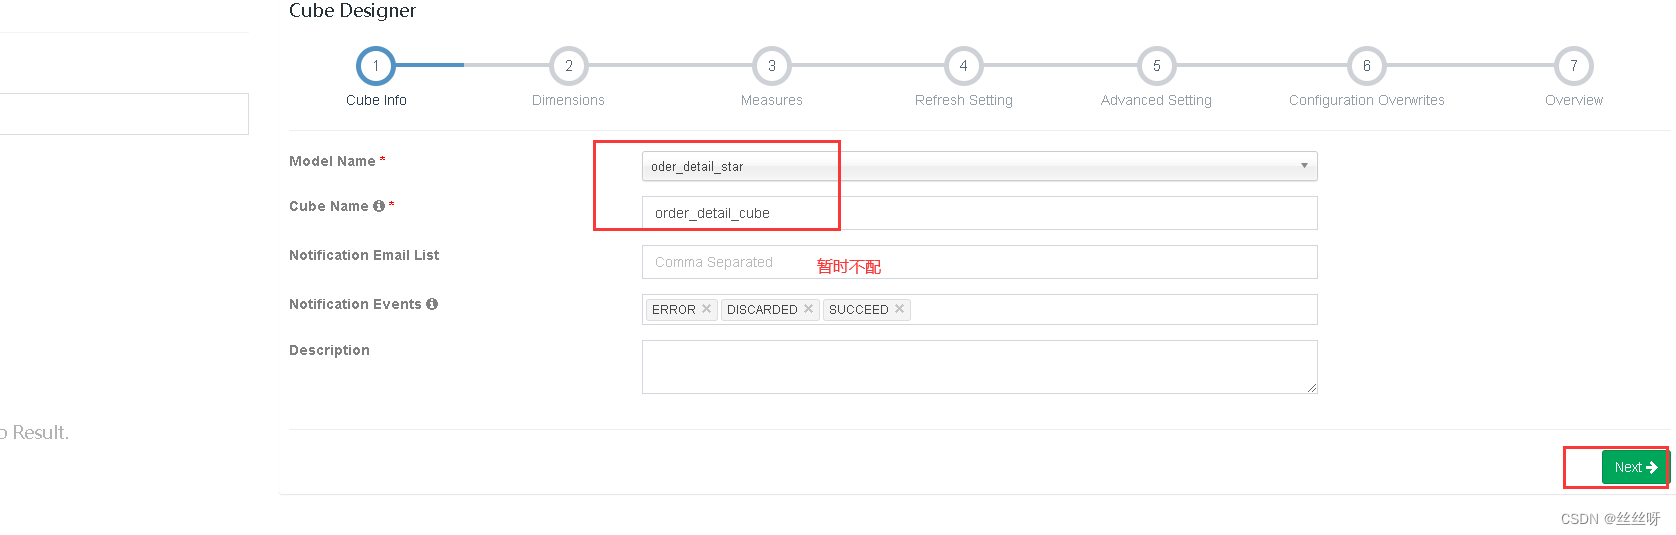Go to step 7 Overview

point(1574,66)
